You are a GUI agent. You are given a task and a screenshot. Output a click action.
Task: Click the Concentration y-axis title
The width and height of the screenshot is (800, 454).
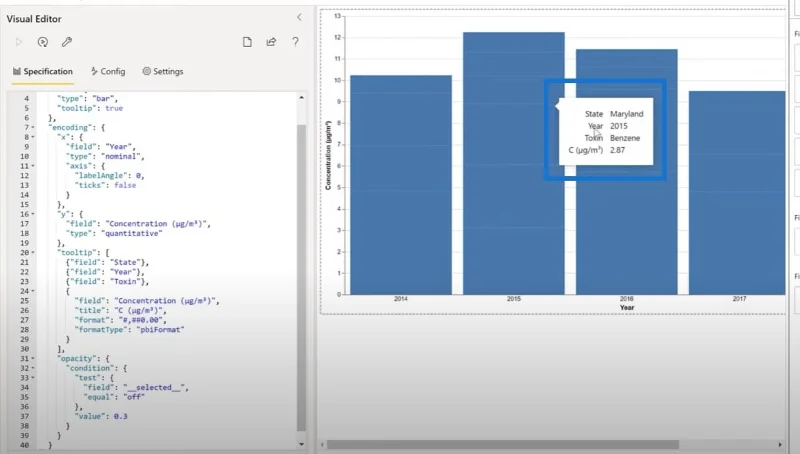(x=328, y=156)
